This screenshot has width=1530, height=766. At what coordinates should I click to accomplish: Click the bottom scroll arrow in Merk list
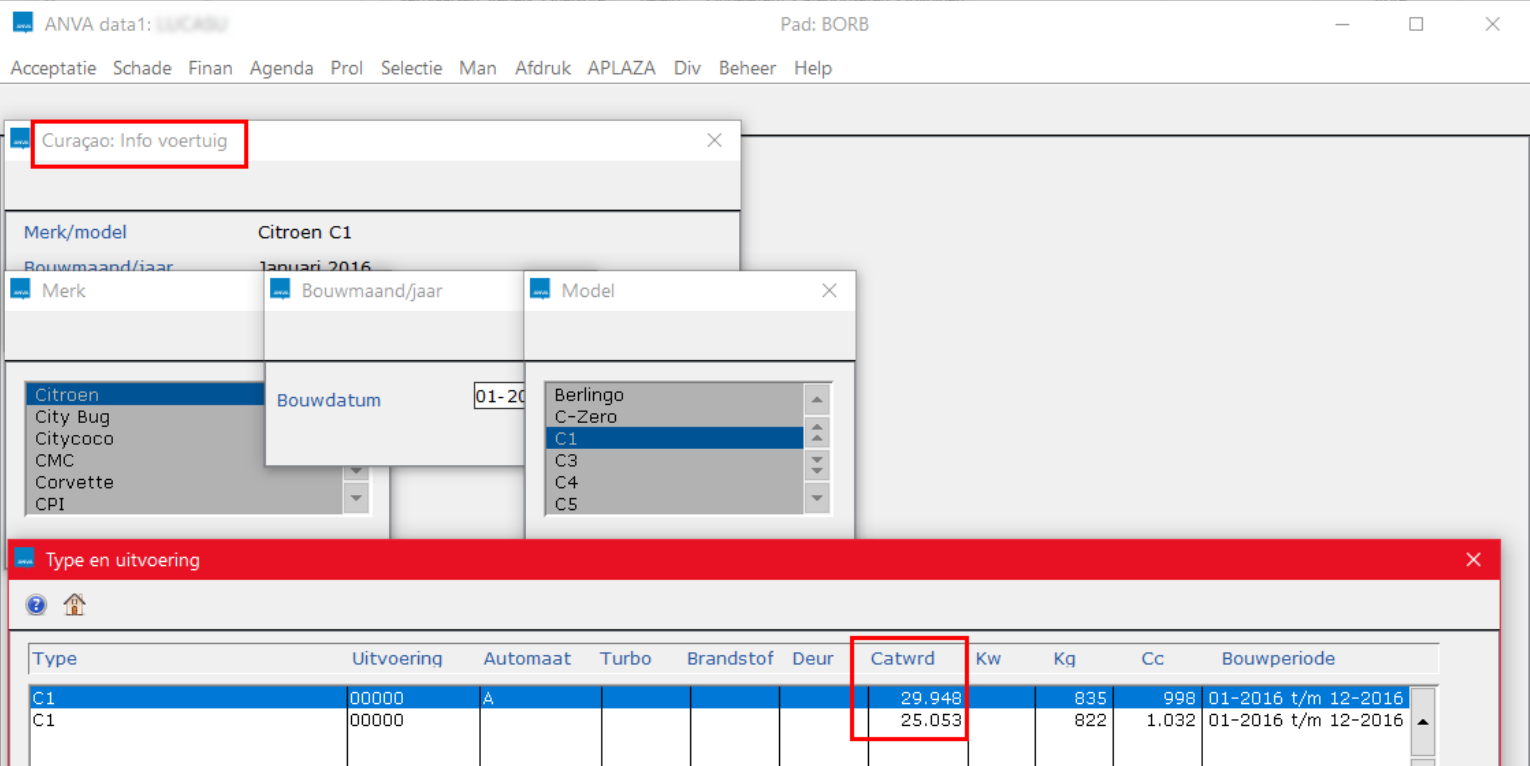[x=355, y=497]
